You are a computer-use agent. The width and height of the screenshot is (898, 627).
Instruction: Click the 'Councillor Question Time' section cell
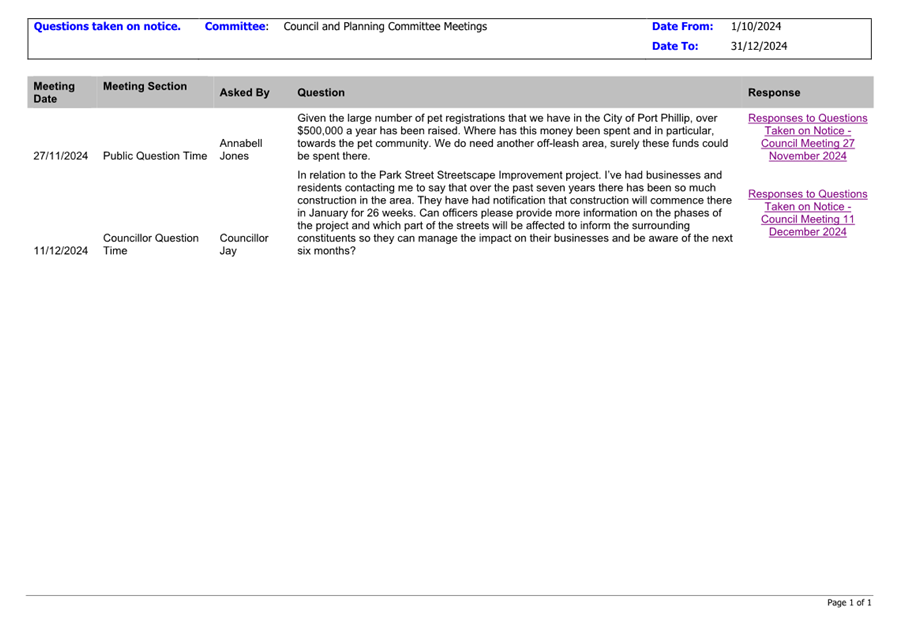pyautogui.click(x=151, y=245)
